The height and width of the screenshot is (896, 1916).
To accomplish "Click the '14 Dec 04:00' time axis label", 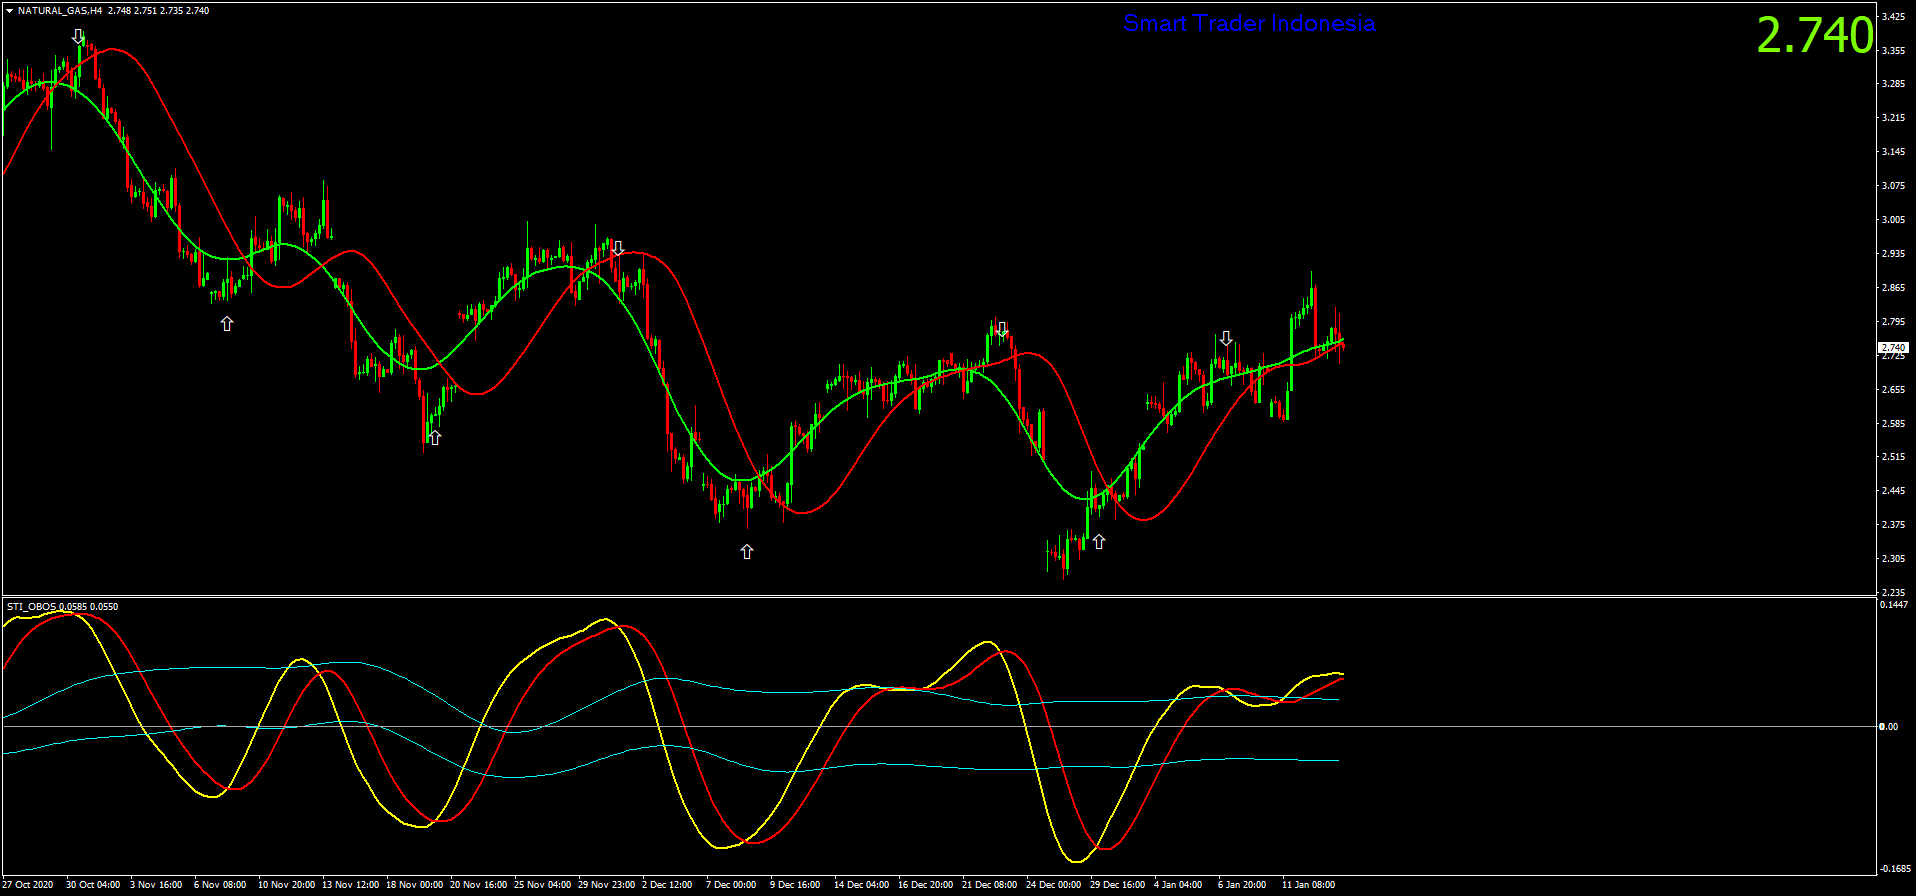I will (x=861, y=884).
